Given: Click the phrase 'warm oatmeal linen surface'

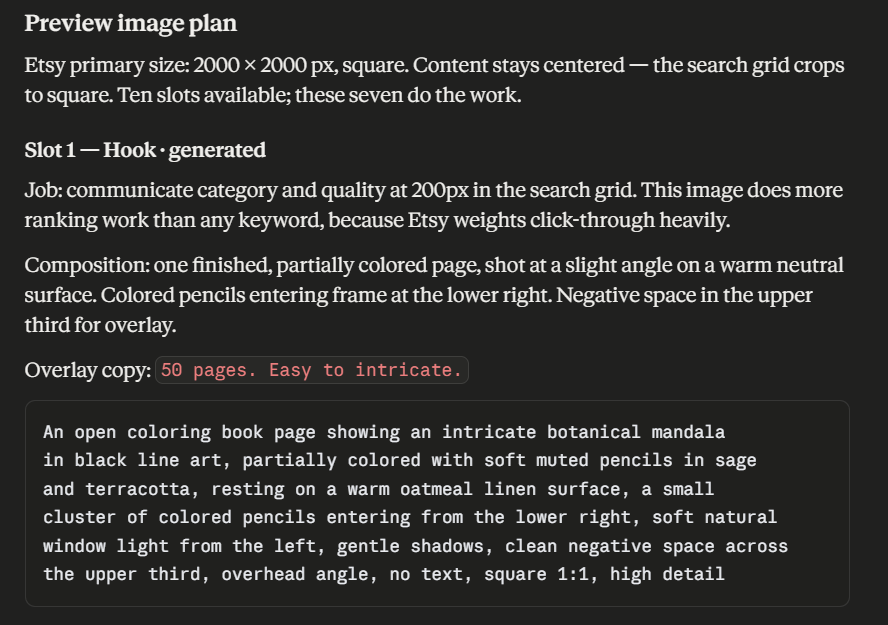Looking at the screenshot, I should (x=483, y=489).
